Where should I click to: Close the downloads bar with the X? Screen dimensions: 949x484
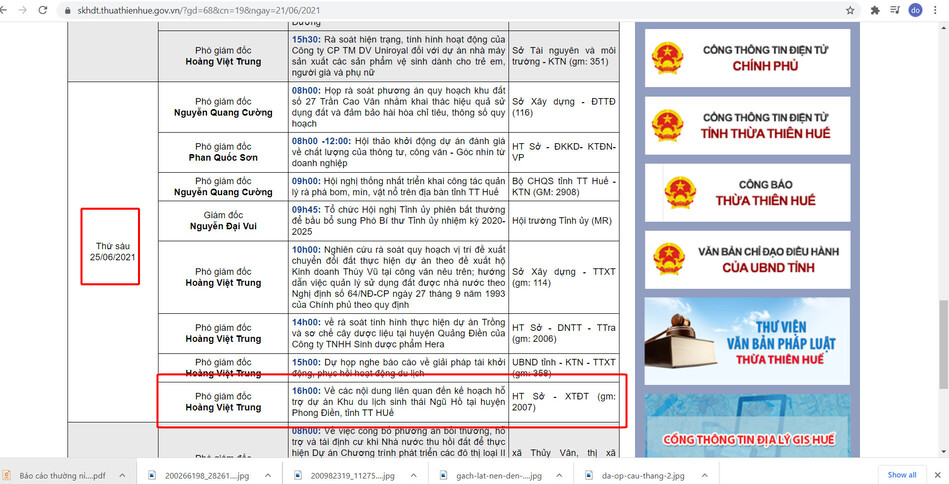939,475
